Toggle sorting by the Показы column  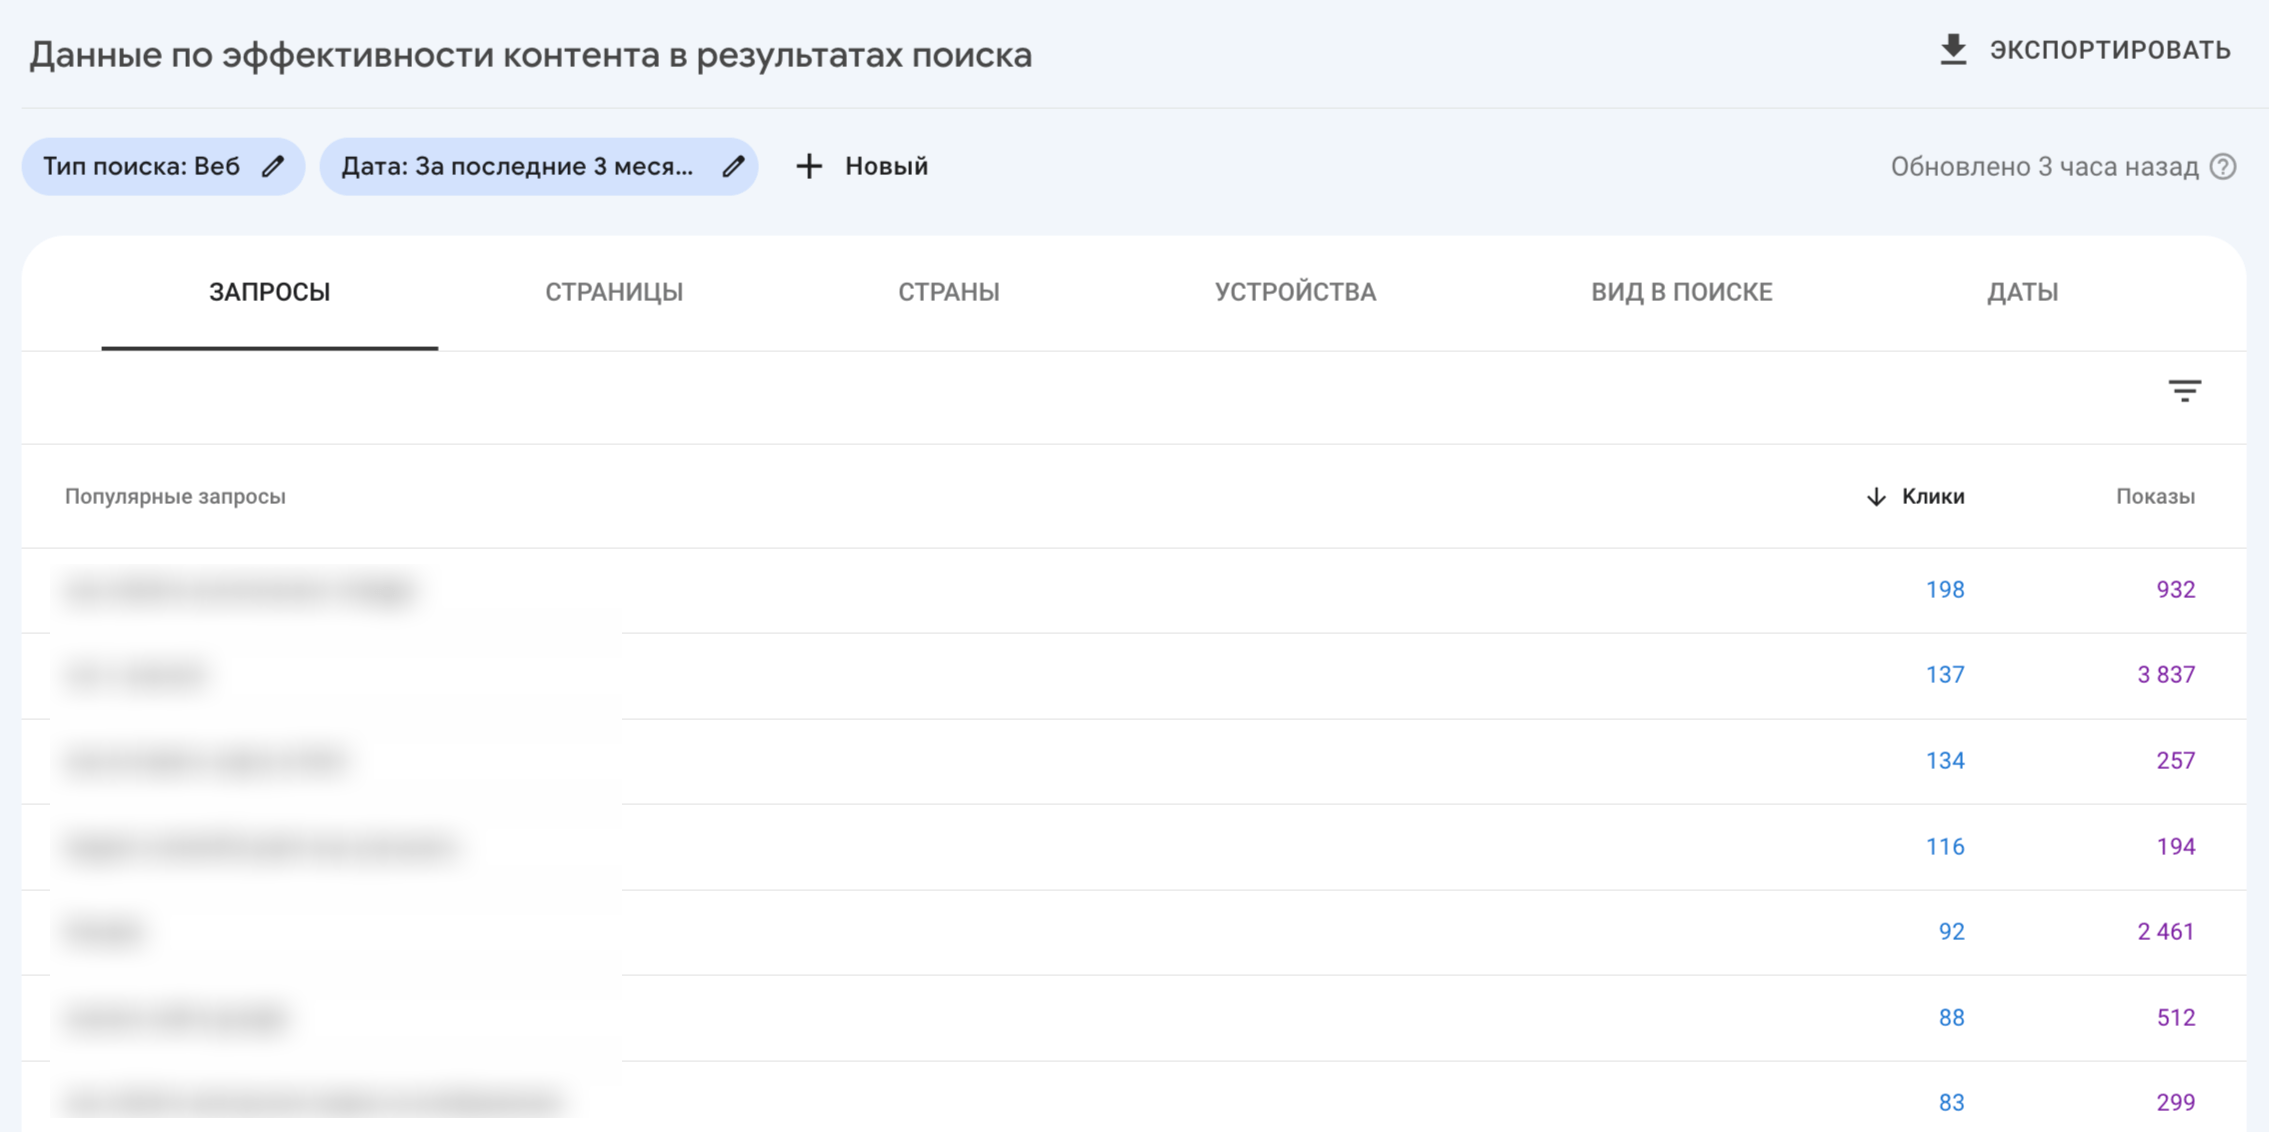point(2156,495)
